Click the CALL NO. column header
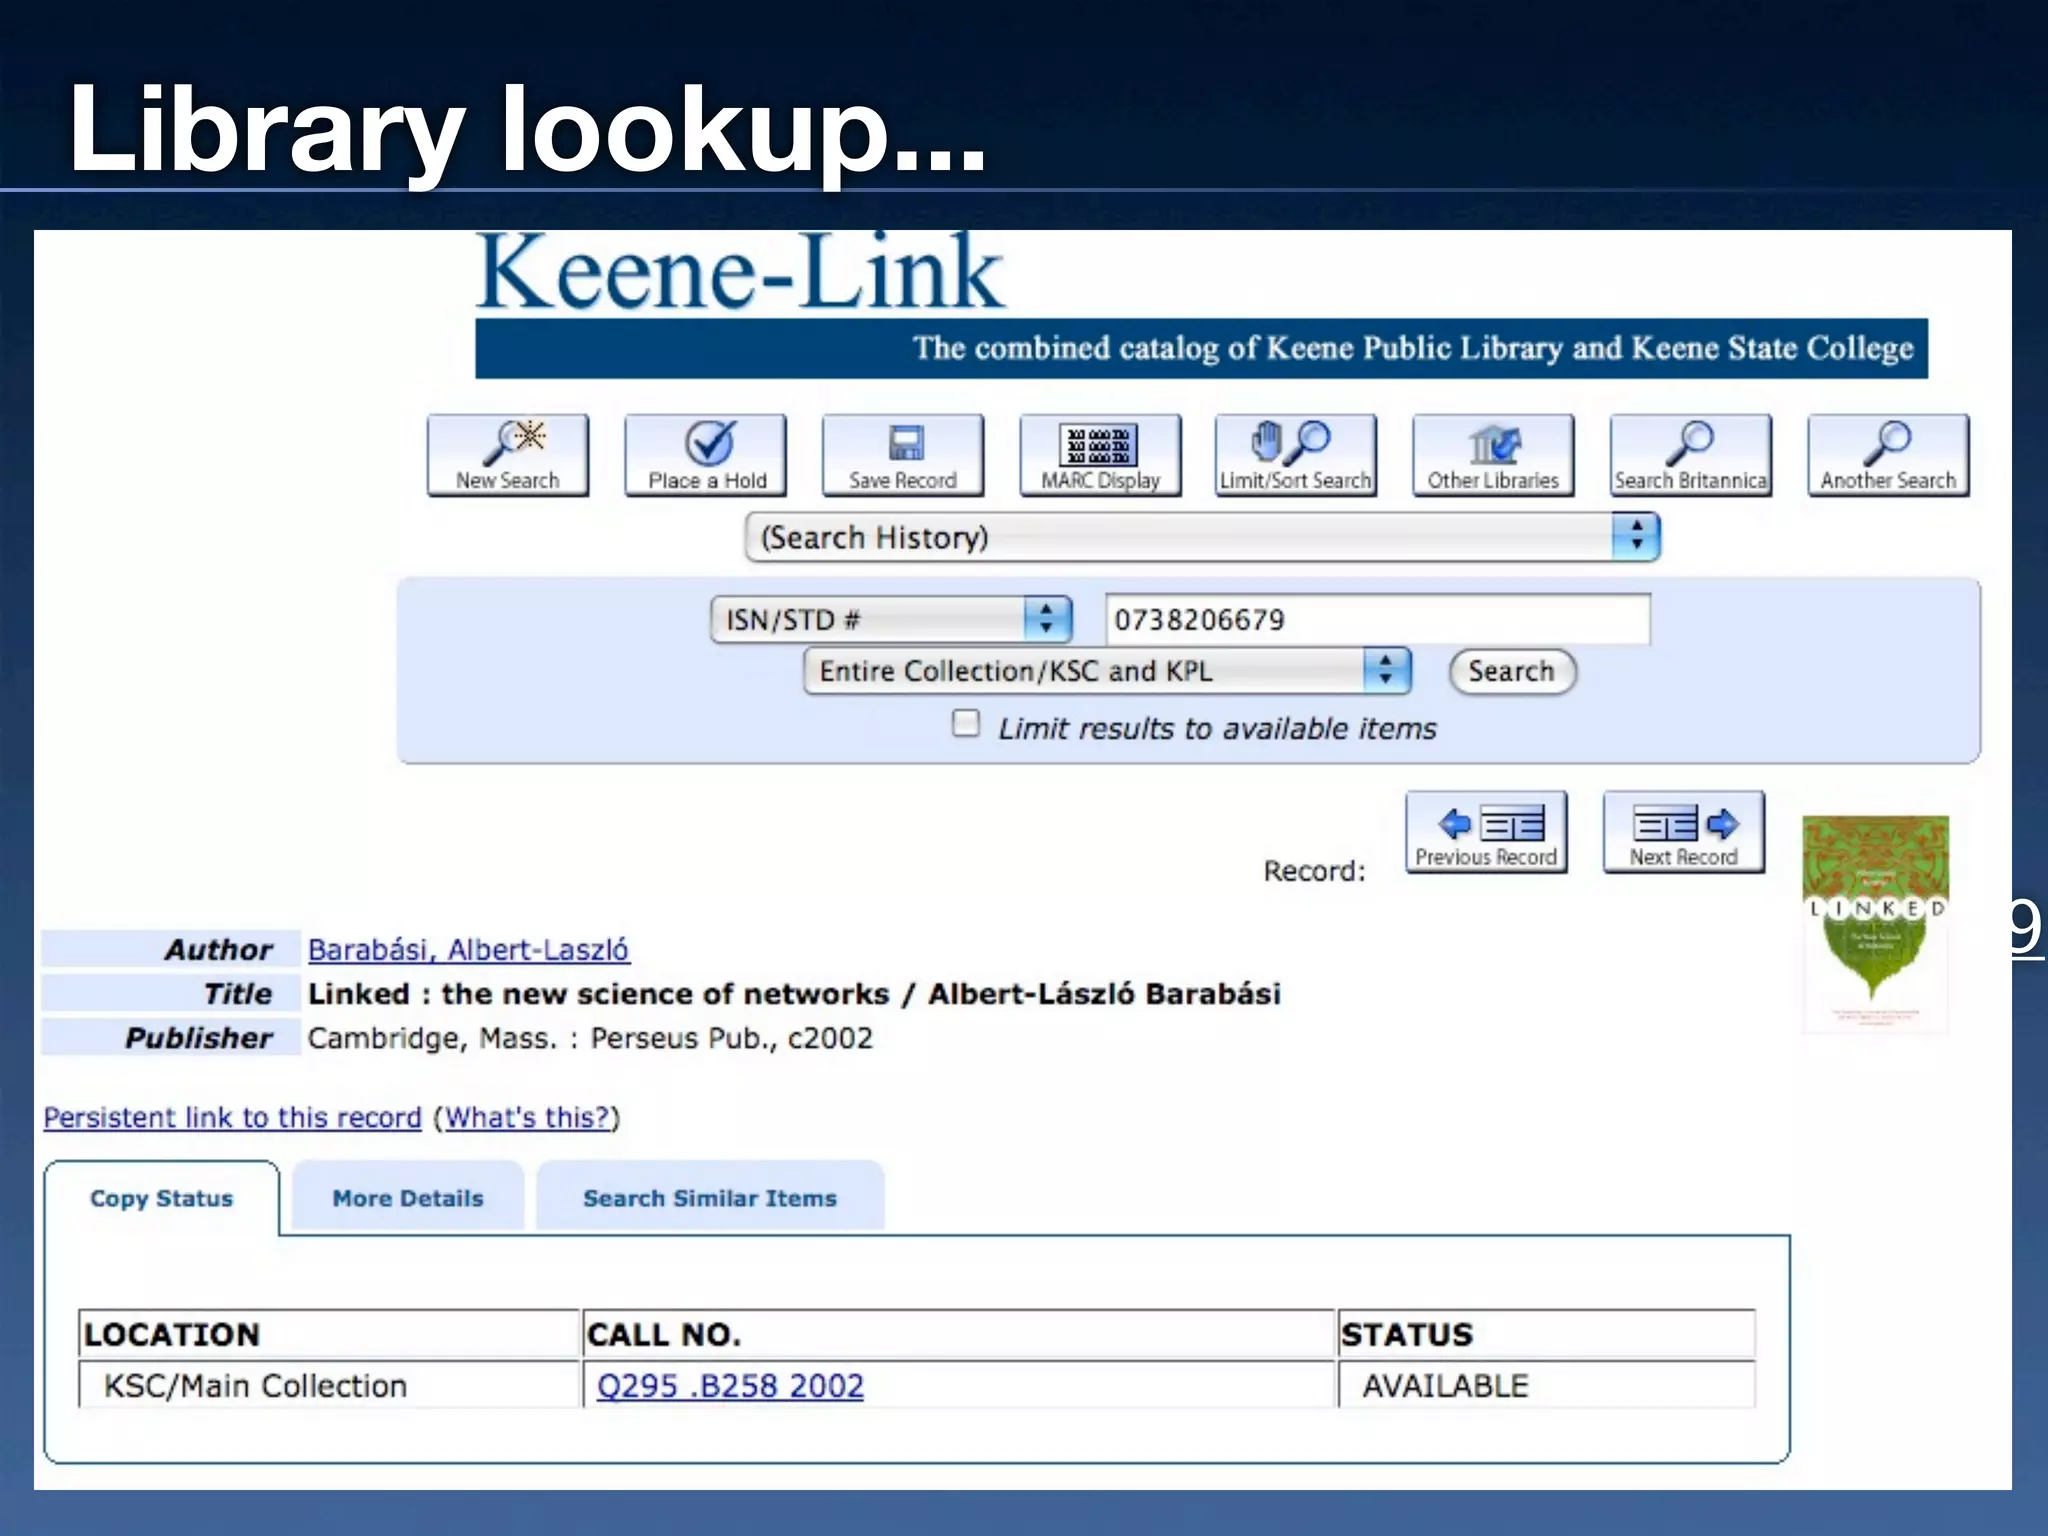Viewport: 2048px width, 1536px height. [959, 1334]
